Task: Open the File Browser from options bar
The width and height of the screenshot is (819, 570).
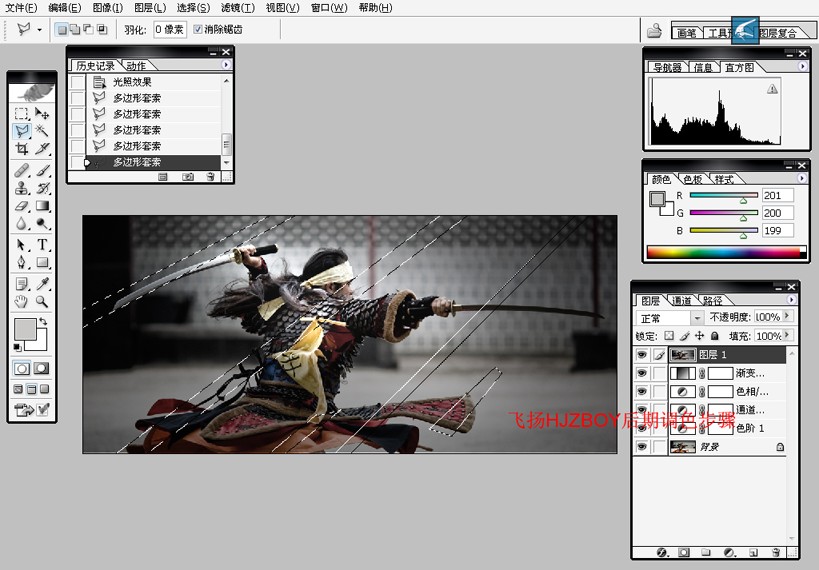Action: pos(653,30)
